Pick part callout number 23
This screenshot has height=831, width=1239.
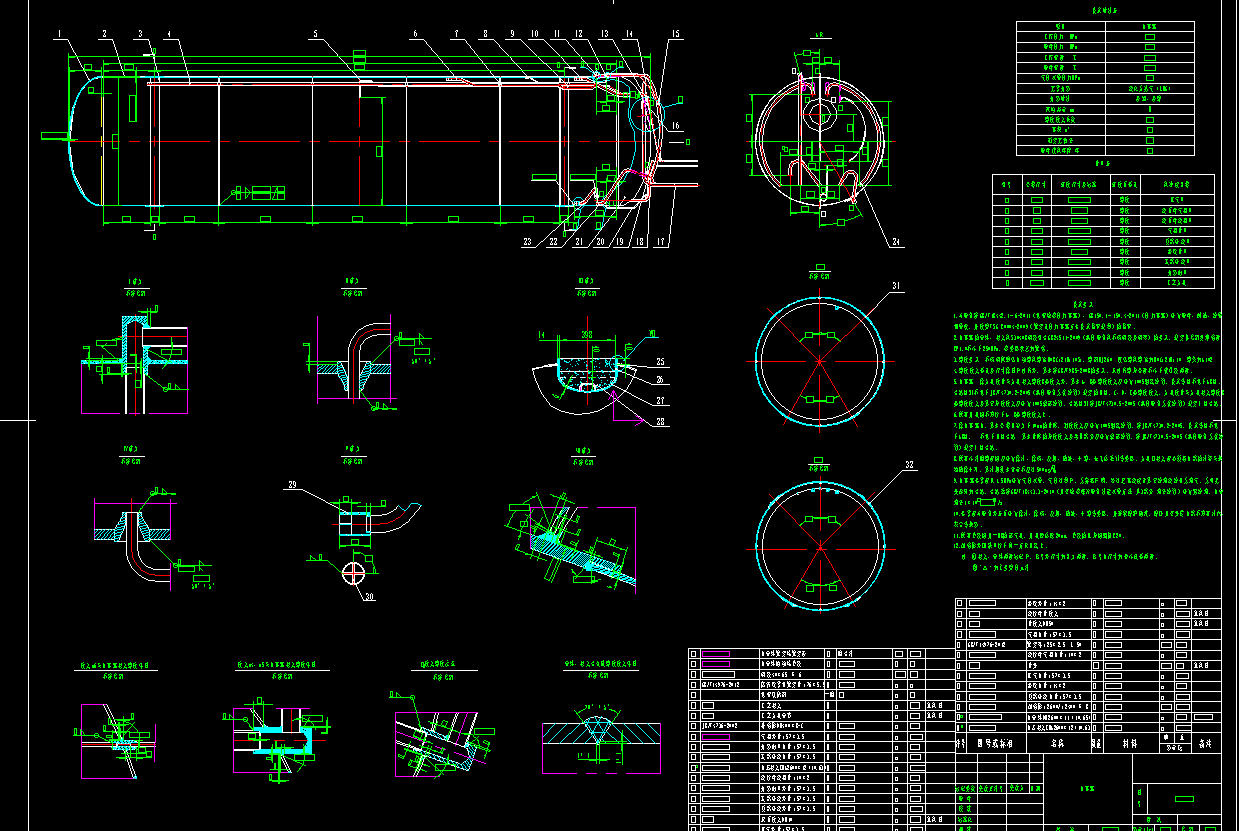[527, 241]
